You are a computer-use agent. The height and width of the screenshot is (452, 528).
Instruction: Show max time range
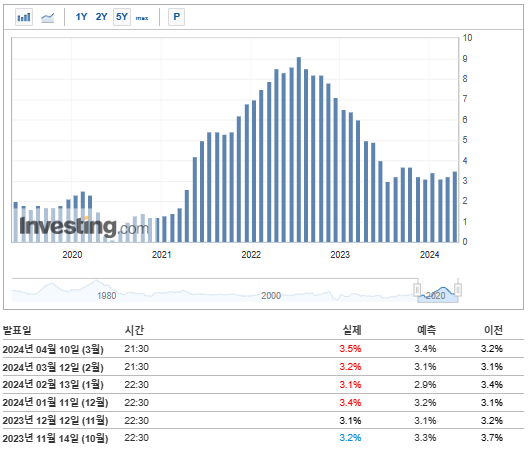pyautogui.click(x=142, y=18)
